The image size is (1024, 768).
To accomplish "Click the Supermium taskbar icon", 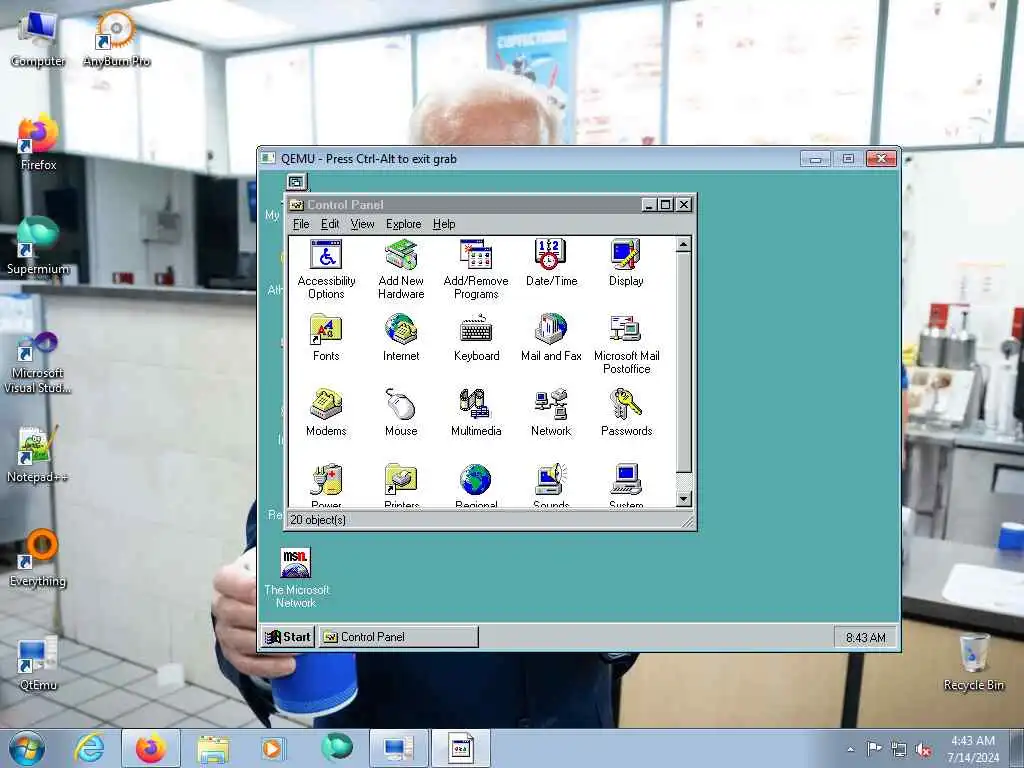I will tap(337, 748).
